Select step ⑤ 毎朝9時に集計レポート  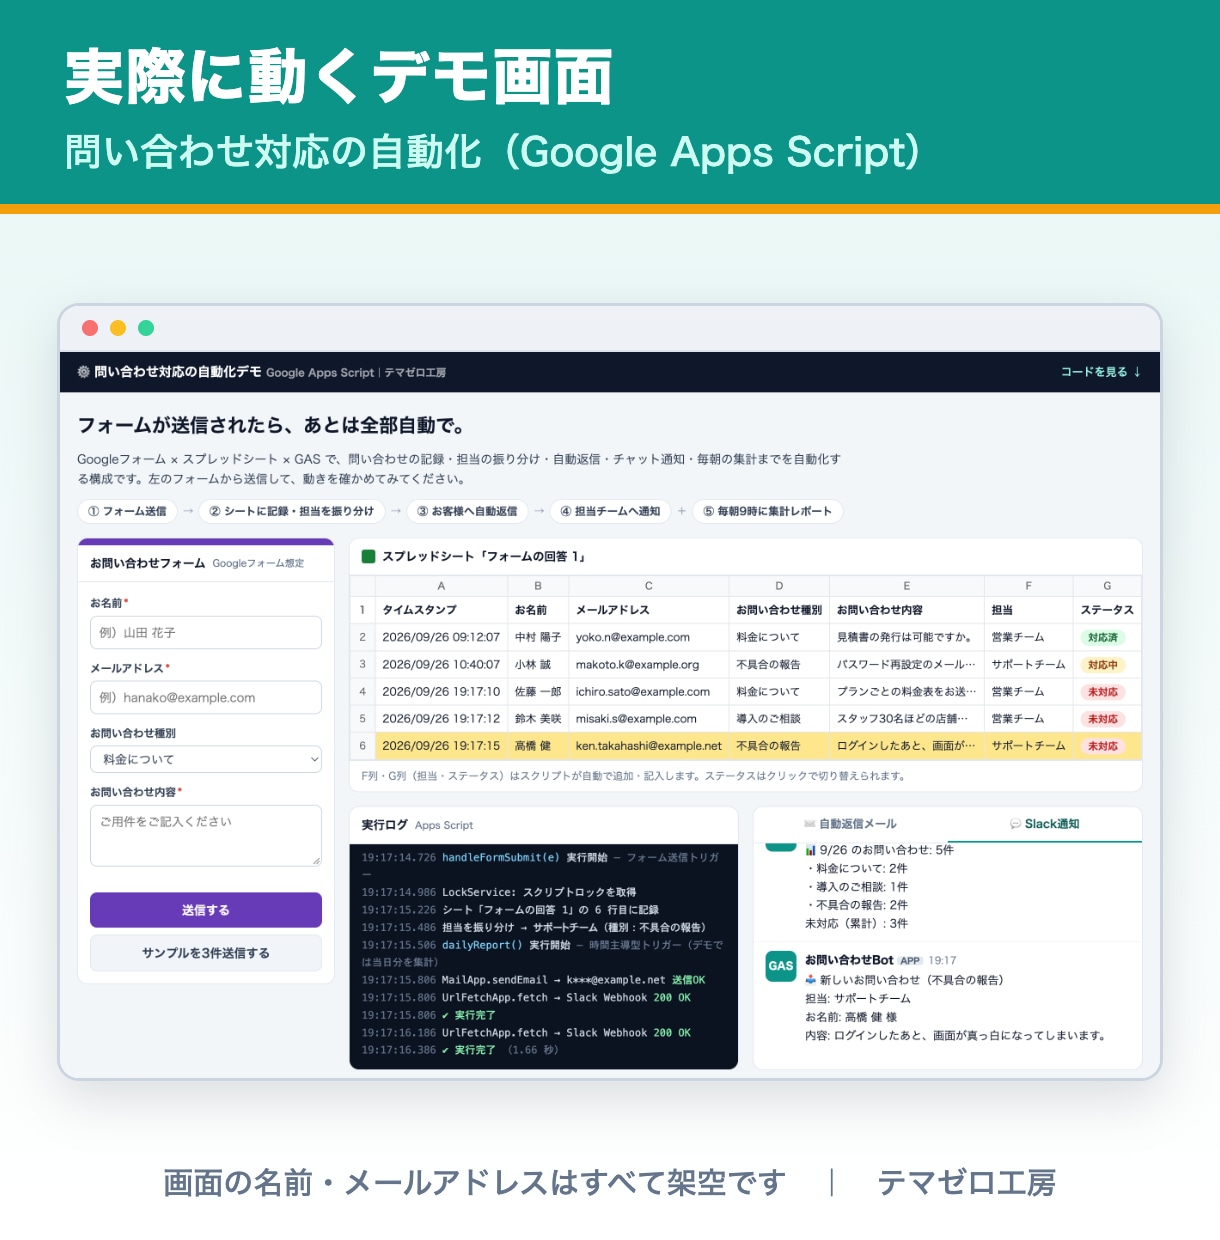(767, 511)
